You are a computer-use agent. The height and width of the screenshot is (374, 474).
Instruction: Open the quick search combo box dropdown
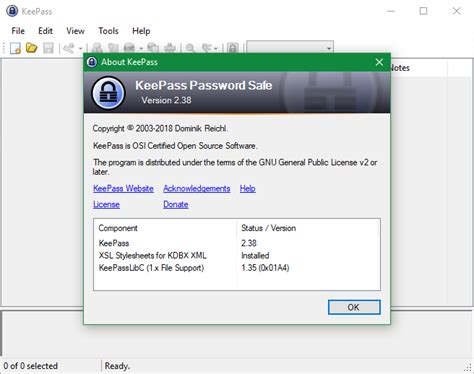click(329, 48)
